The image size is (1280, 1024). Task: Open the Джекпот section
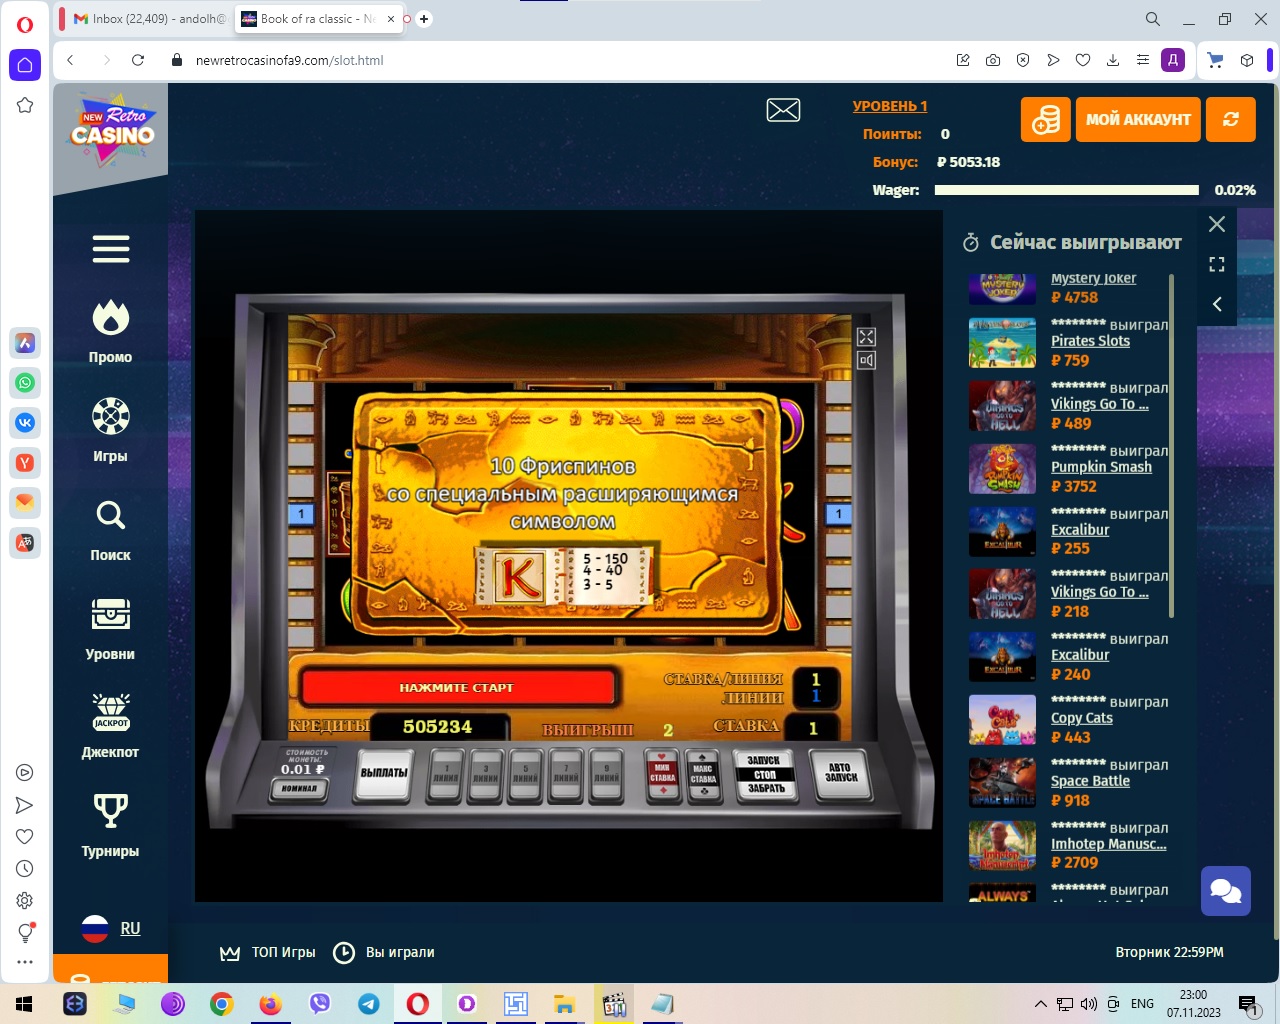110,727
